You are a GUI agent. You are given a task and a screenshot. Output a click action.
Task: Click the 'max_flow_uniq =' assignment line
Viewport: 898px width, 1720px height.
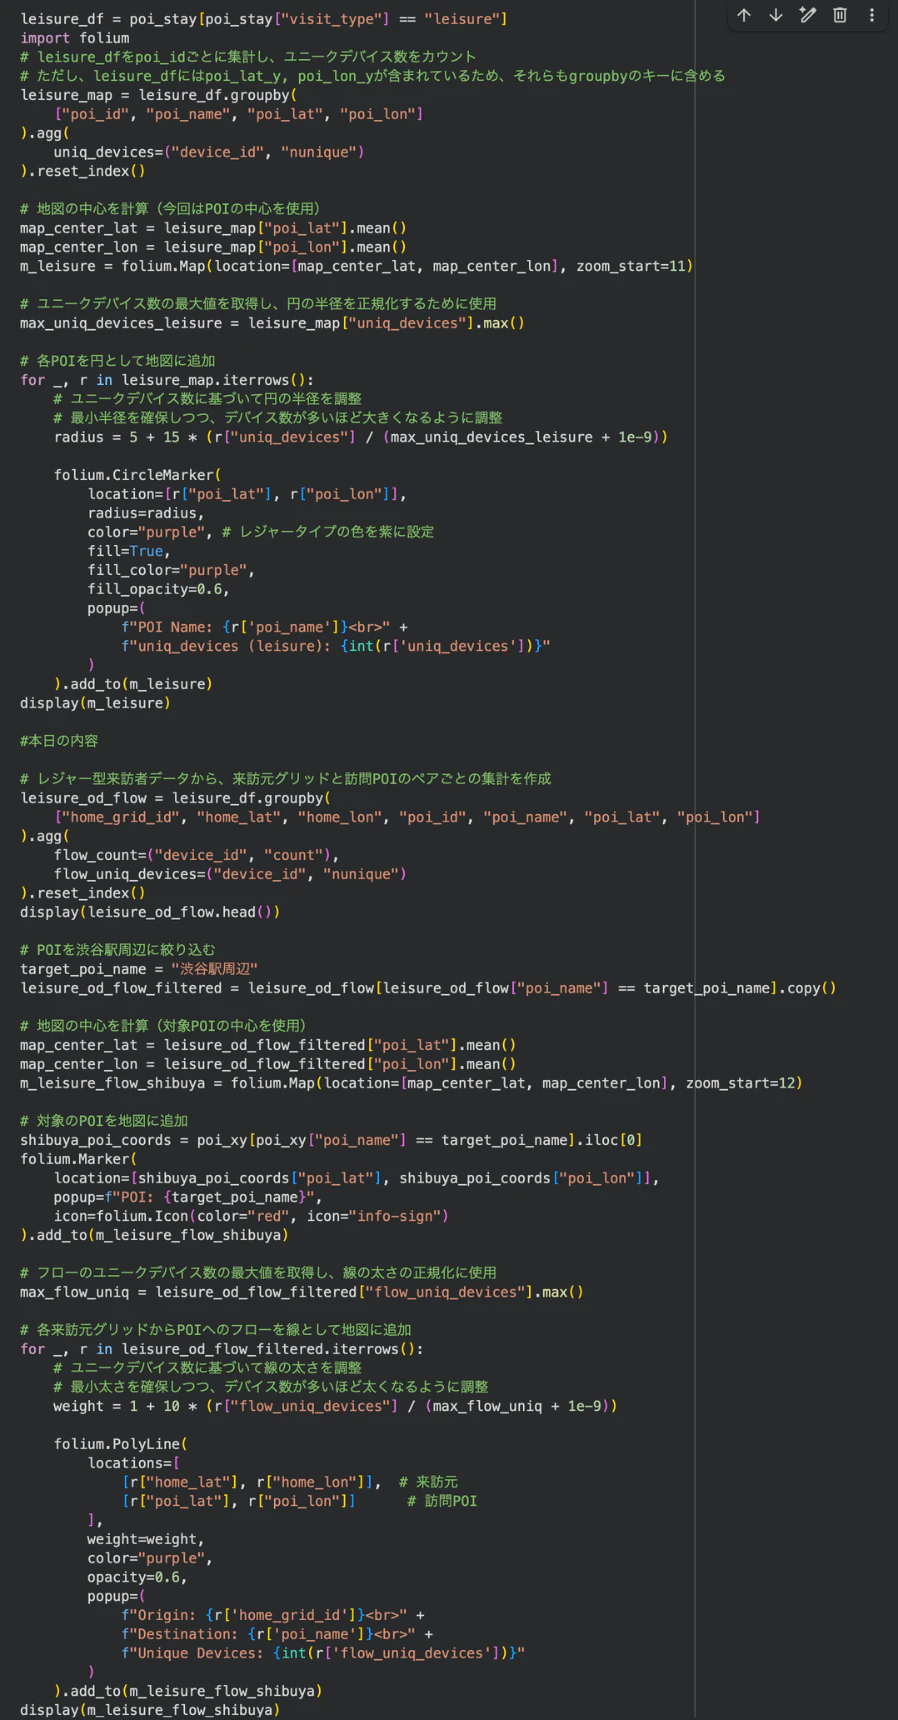[x=302, y=1292]
